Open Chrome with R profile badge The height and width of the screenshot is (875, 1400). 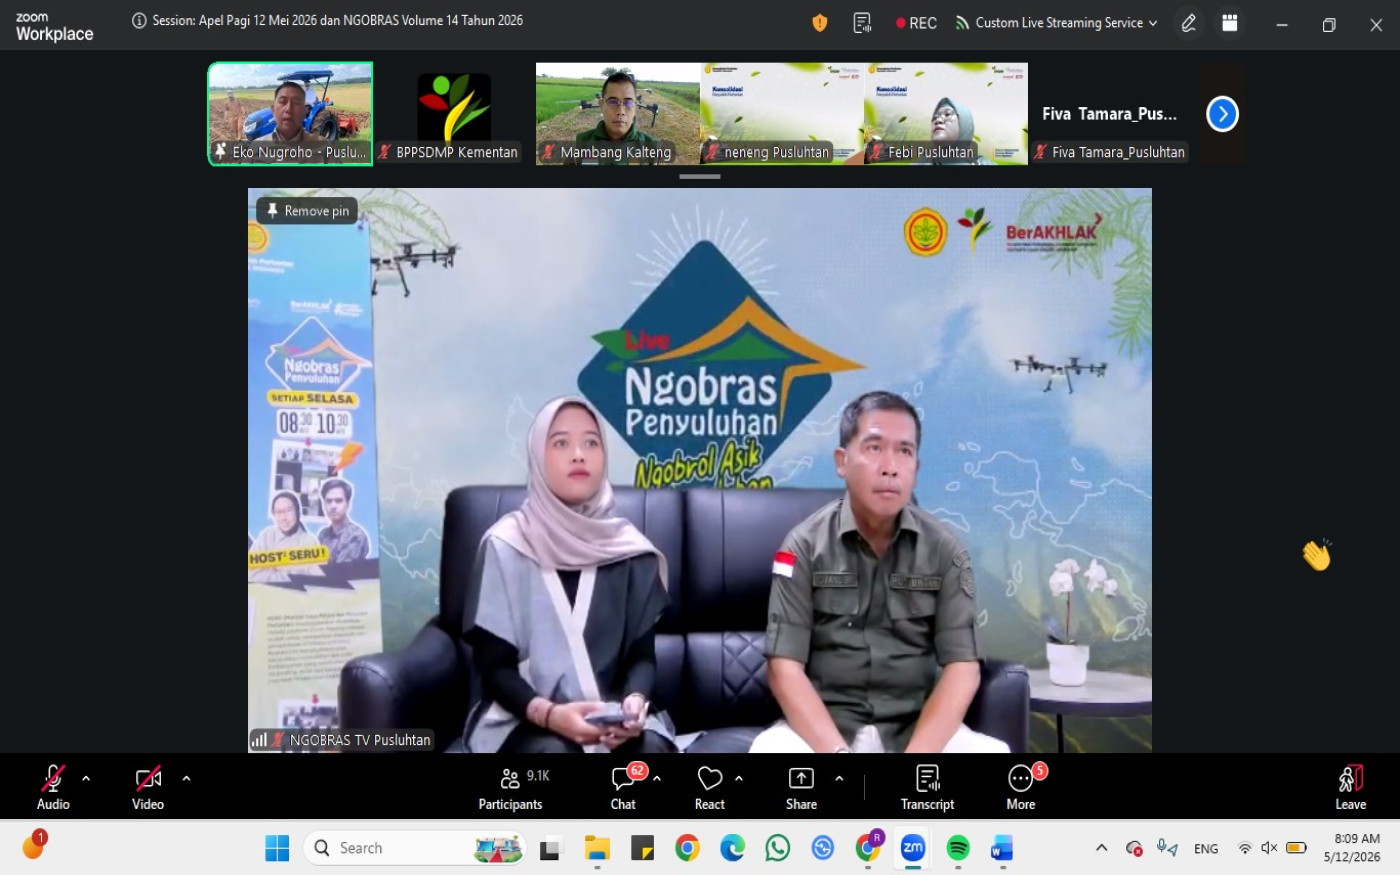tap(868, 847)
